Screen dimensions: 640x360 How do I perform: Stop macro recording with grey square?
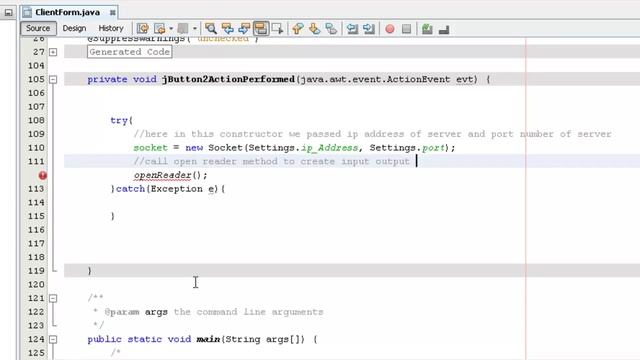tap(407, 29)
